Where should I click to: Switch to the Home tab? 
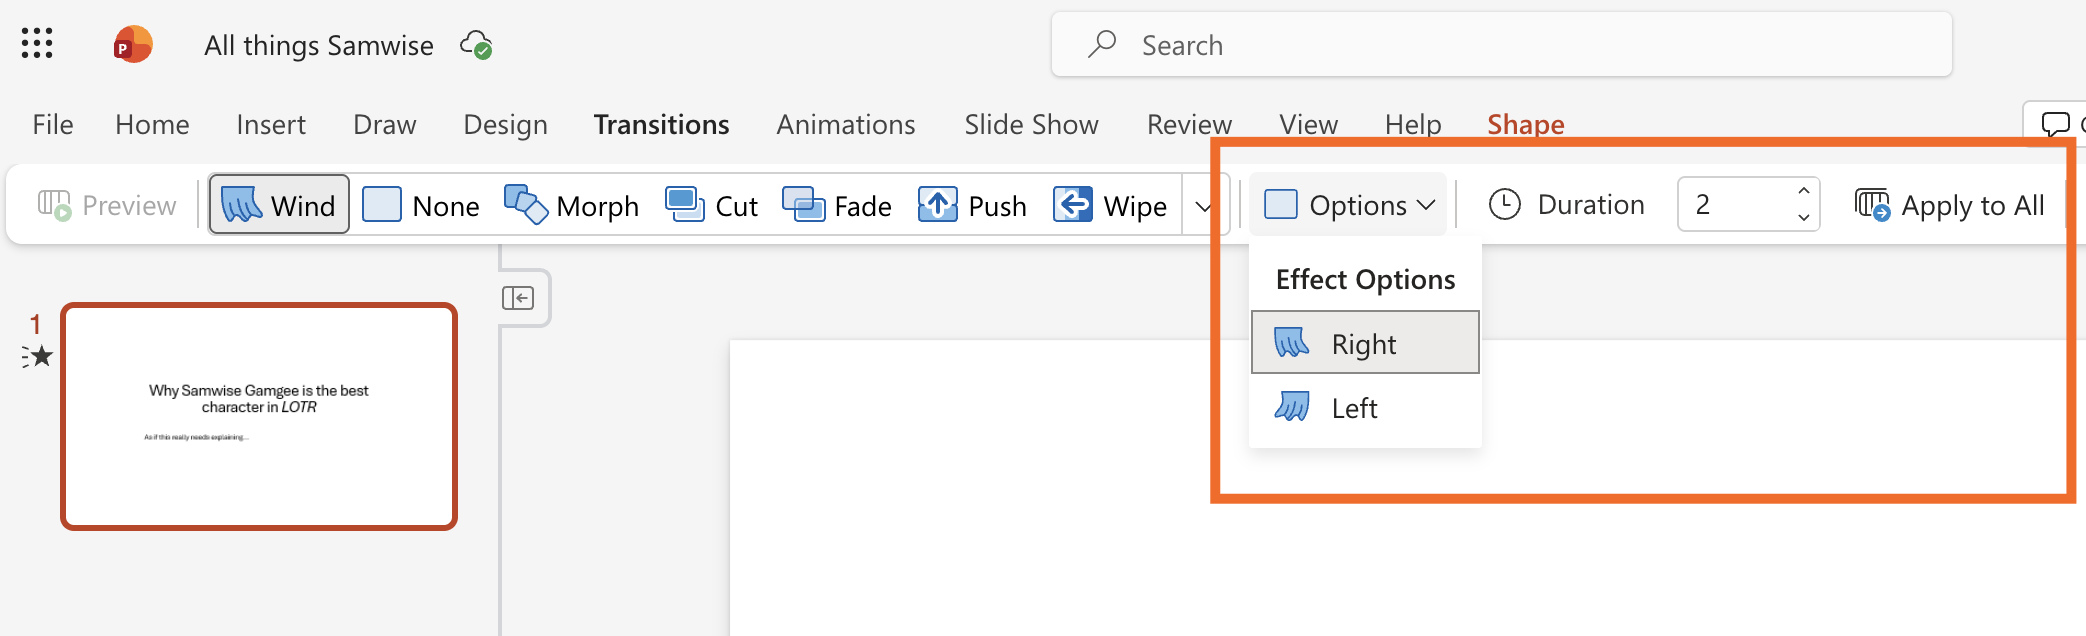[152, 124]
